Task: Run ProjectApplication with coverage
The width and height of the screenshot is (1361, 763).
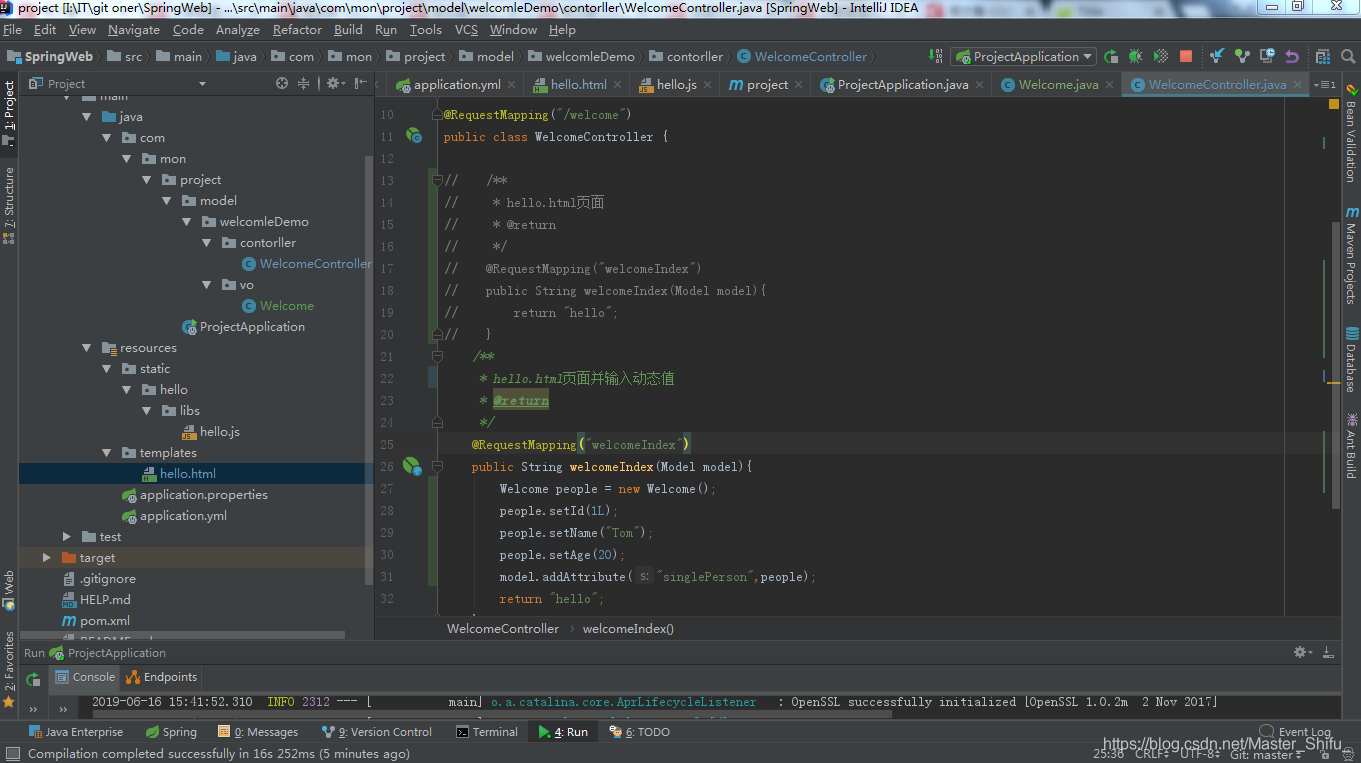Action: tap(1161, 57)
